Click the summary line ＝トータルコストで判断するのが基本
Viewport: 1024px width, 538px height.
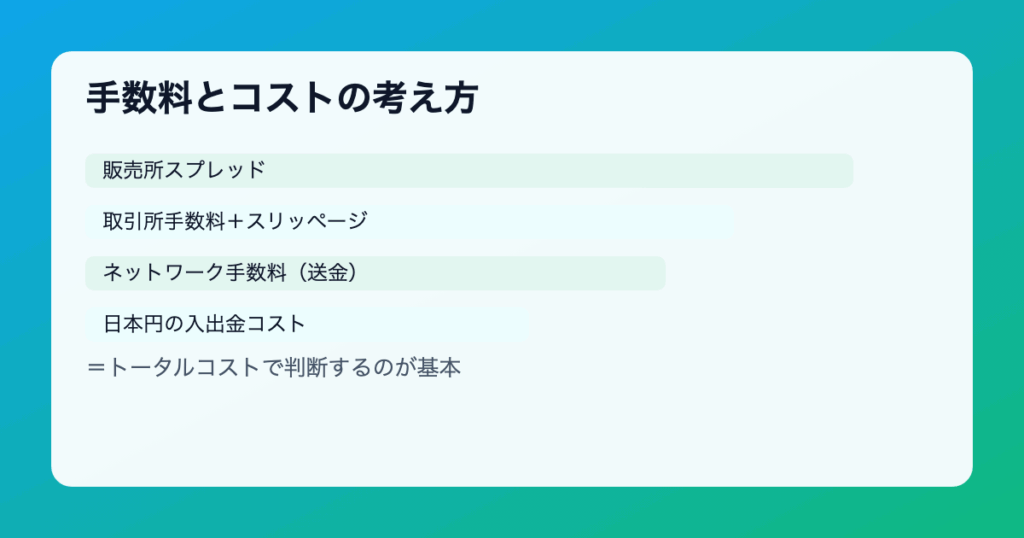[274, 368]
